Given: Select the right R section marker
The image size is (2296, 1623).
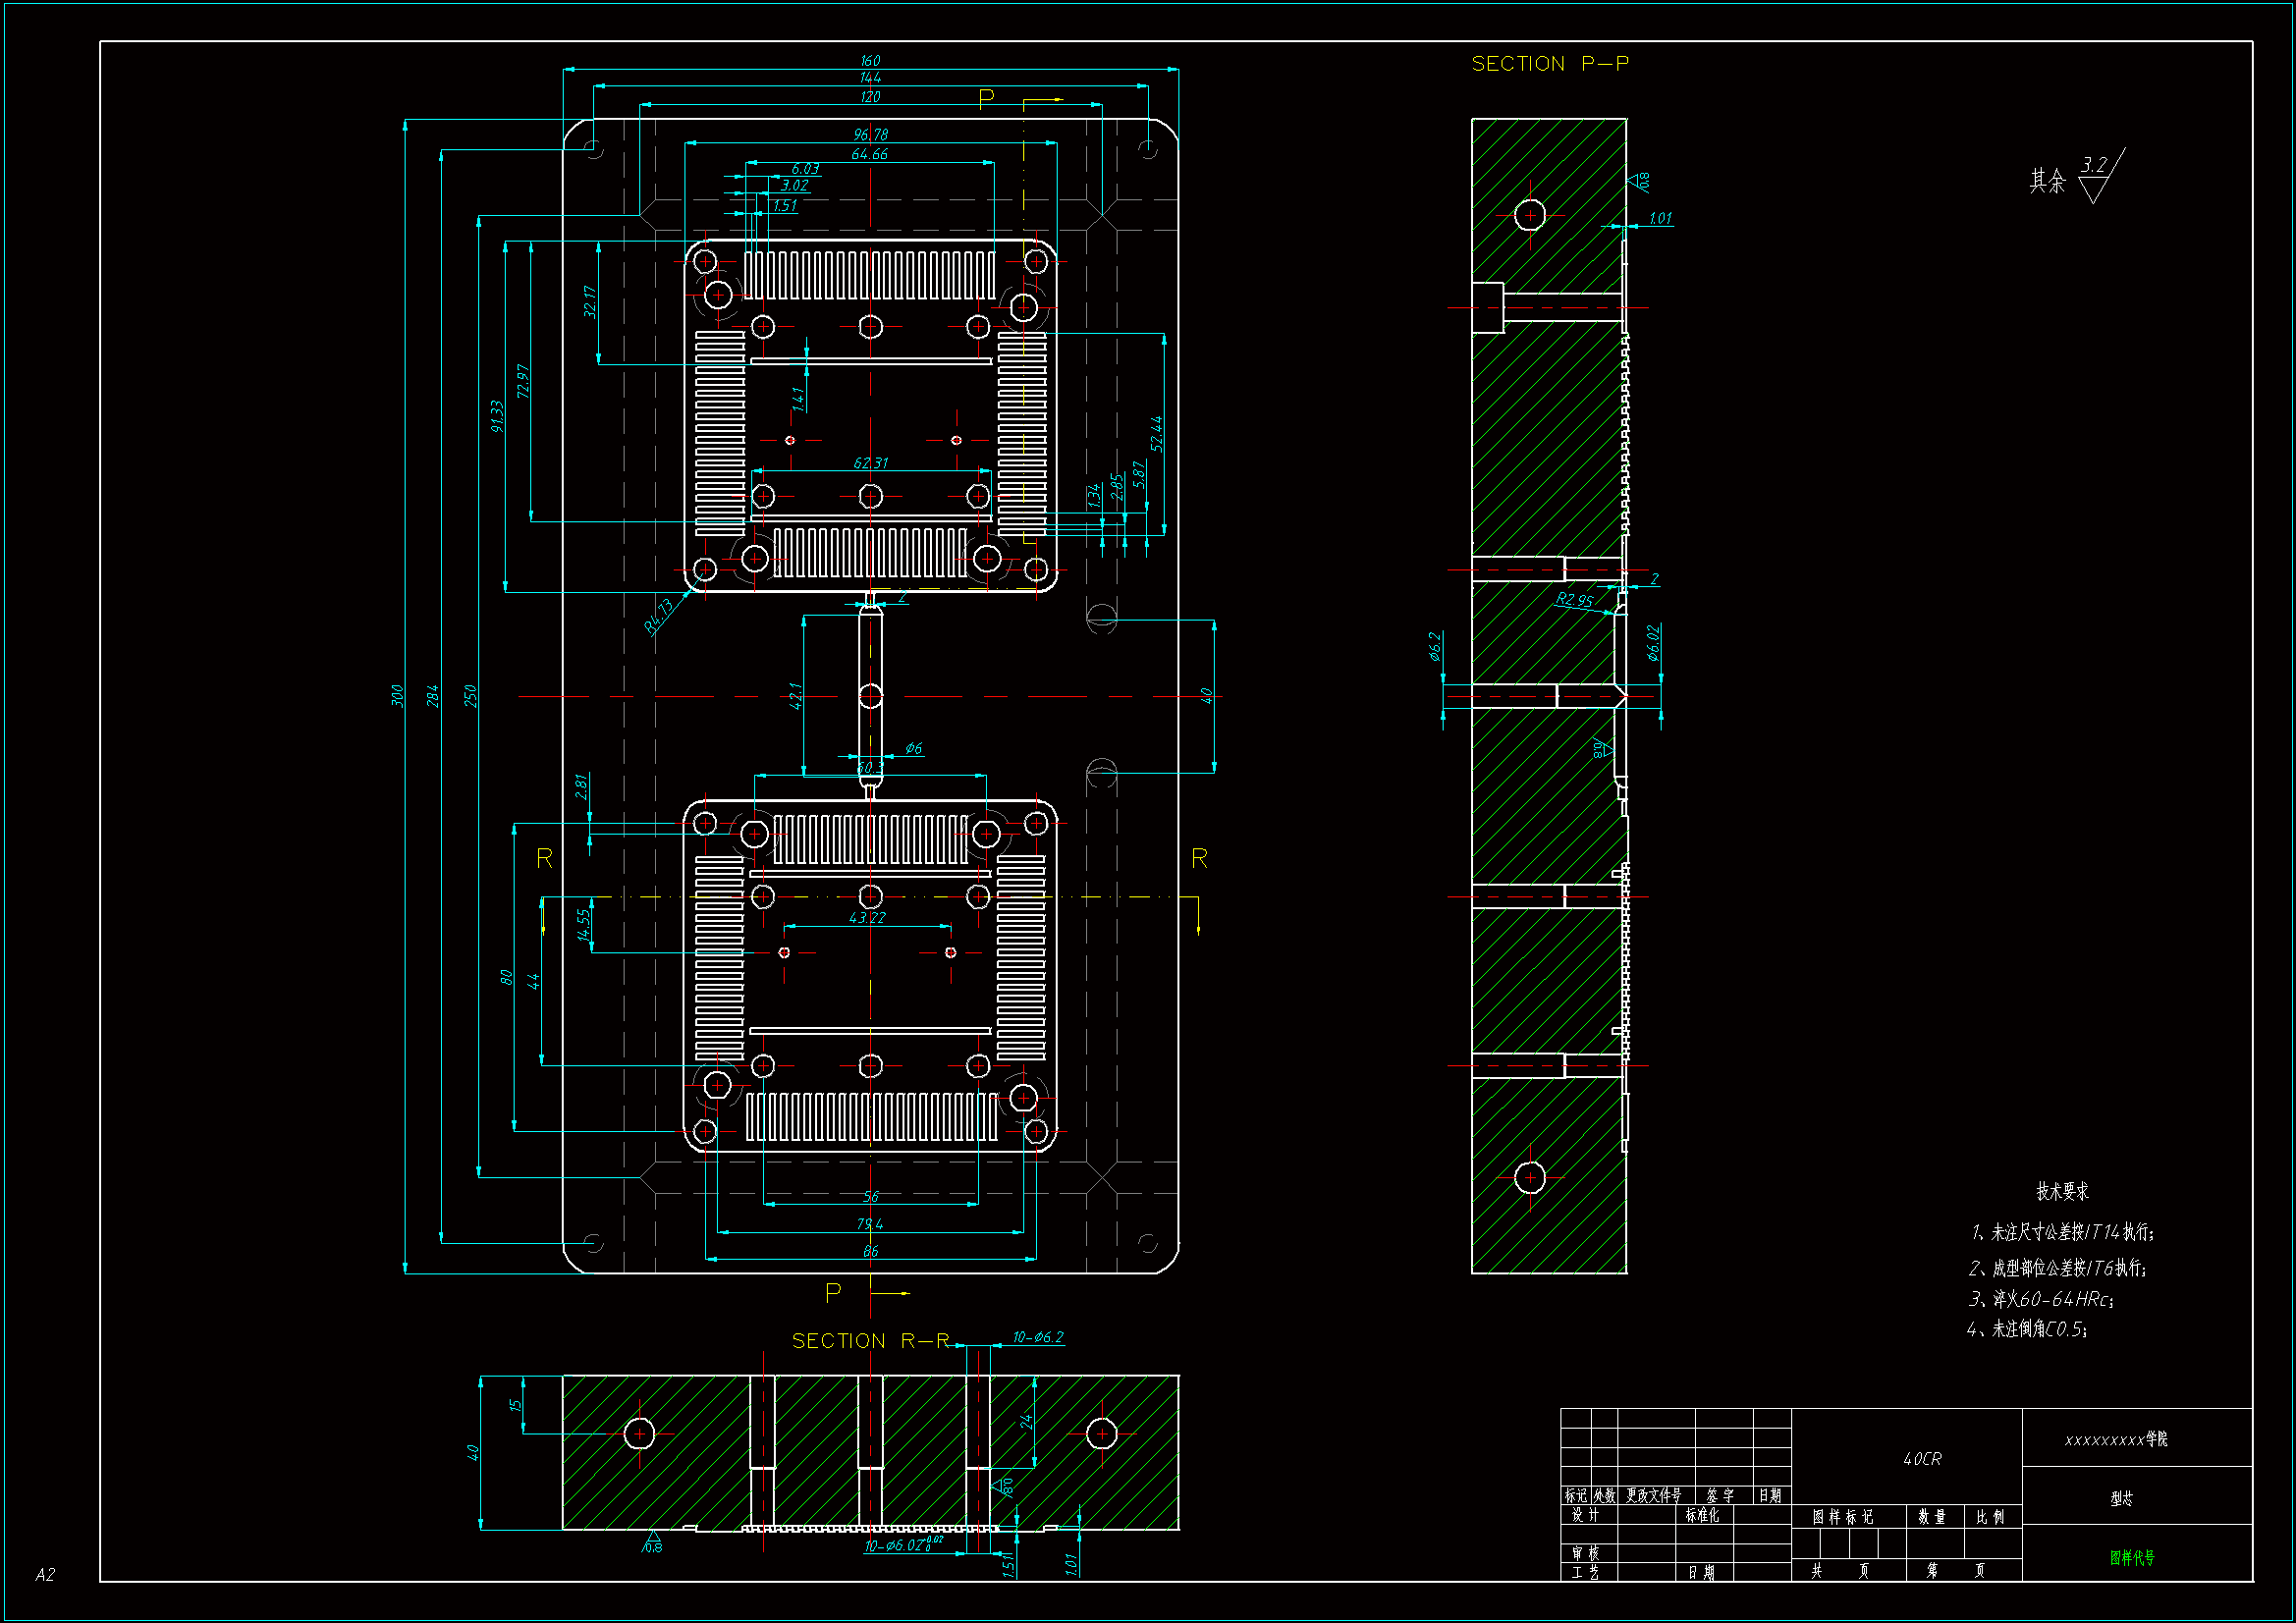Looking at the screenshot, I should [x=1199, y=858].
